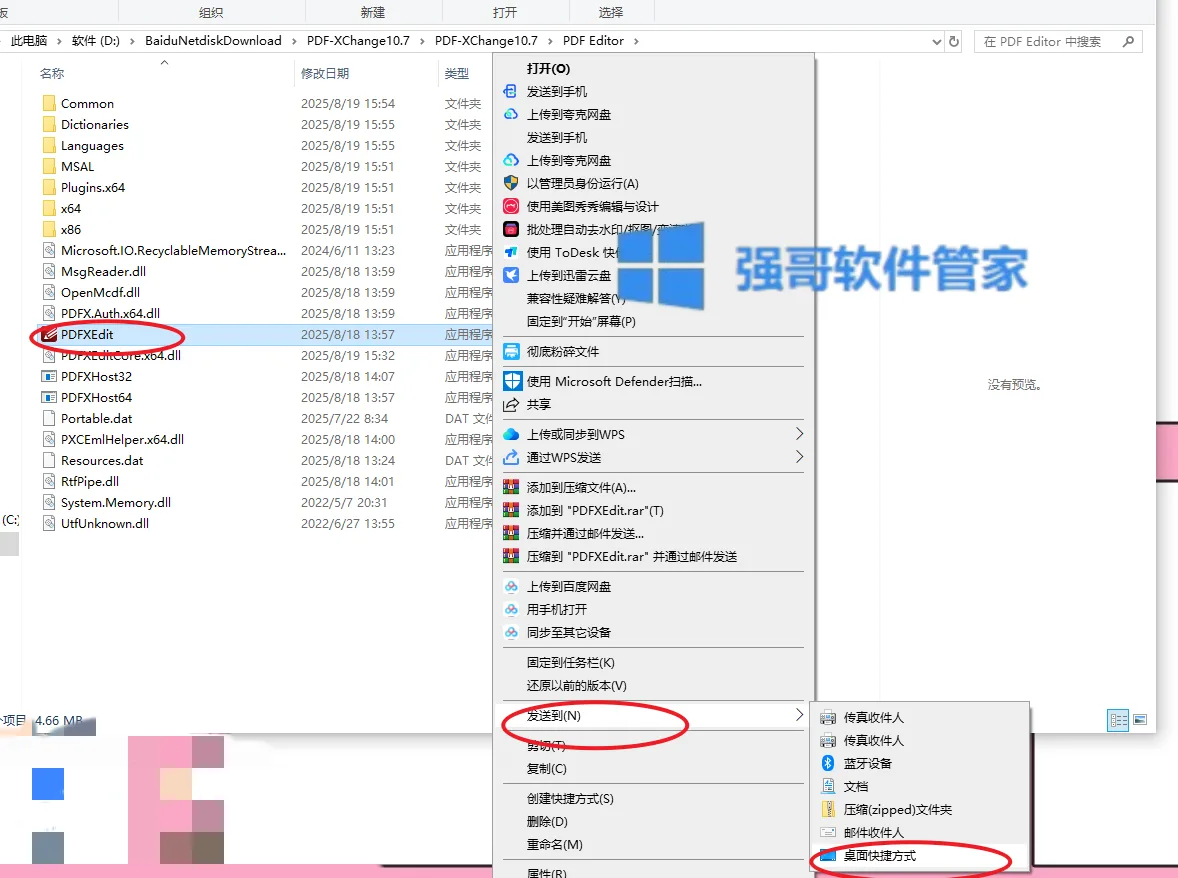Choose 打开(O) from the context menu
Screen dimensions: 1178x878
tap(548, 68)
